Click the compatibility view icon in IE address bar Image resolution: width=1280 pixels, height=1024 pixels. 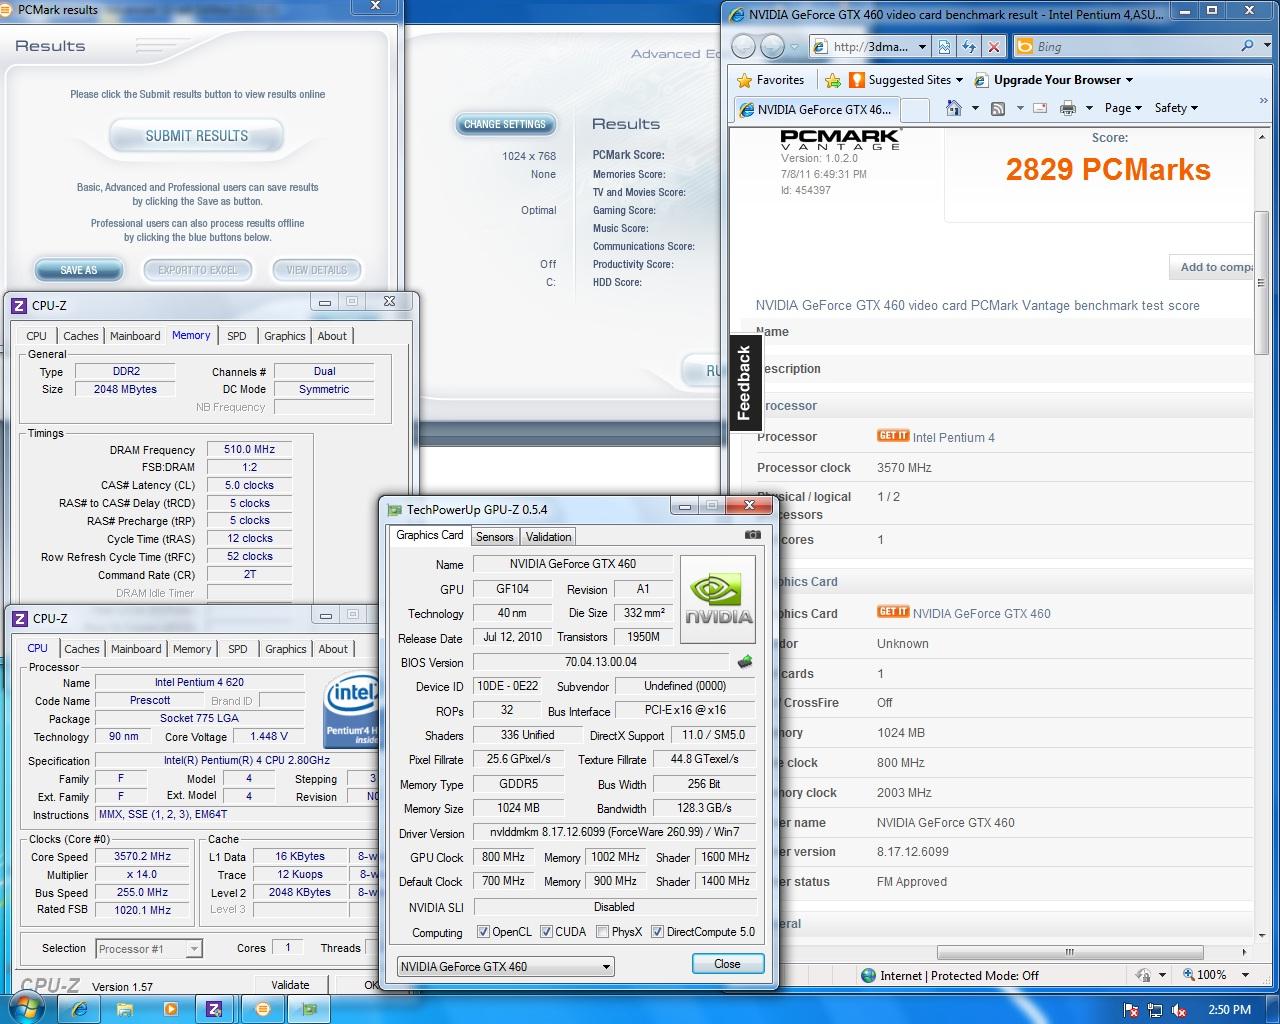[945, 46]
